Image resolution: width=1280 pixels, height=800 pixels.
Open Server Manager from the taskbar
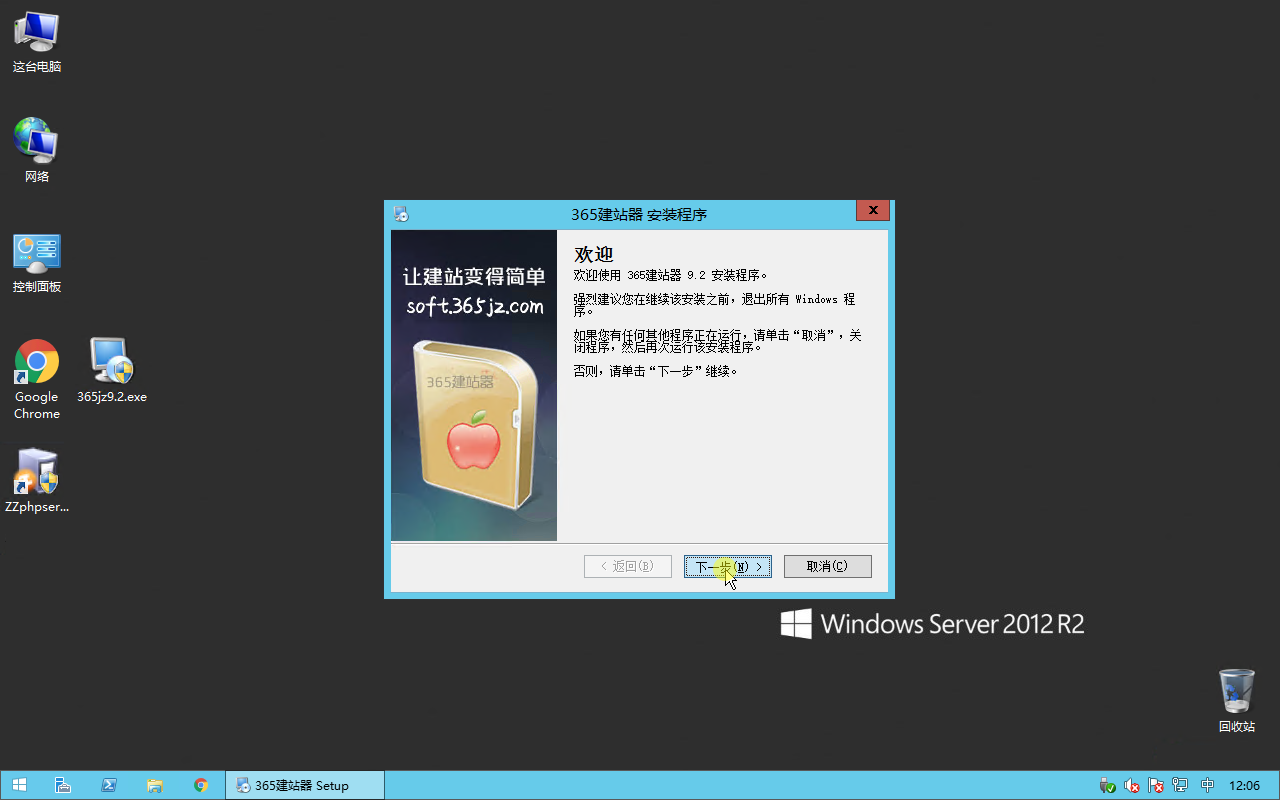tap(62, 785)
